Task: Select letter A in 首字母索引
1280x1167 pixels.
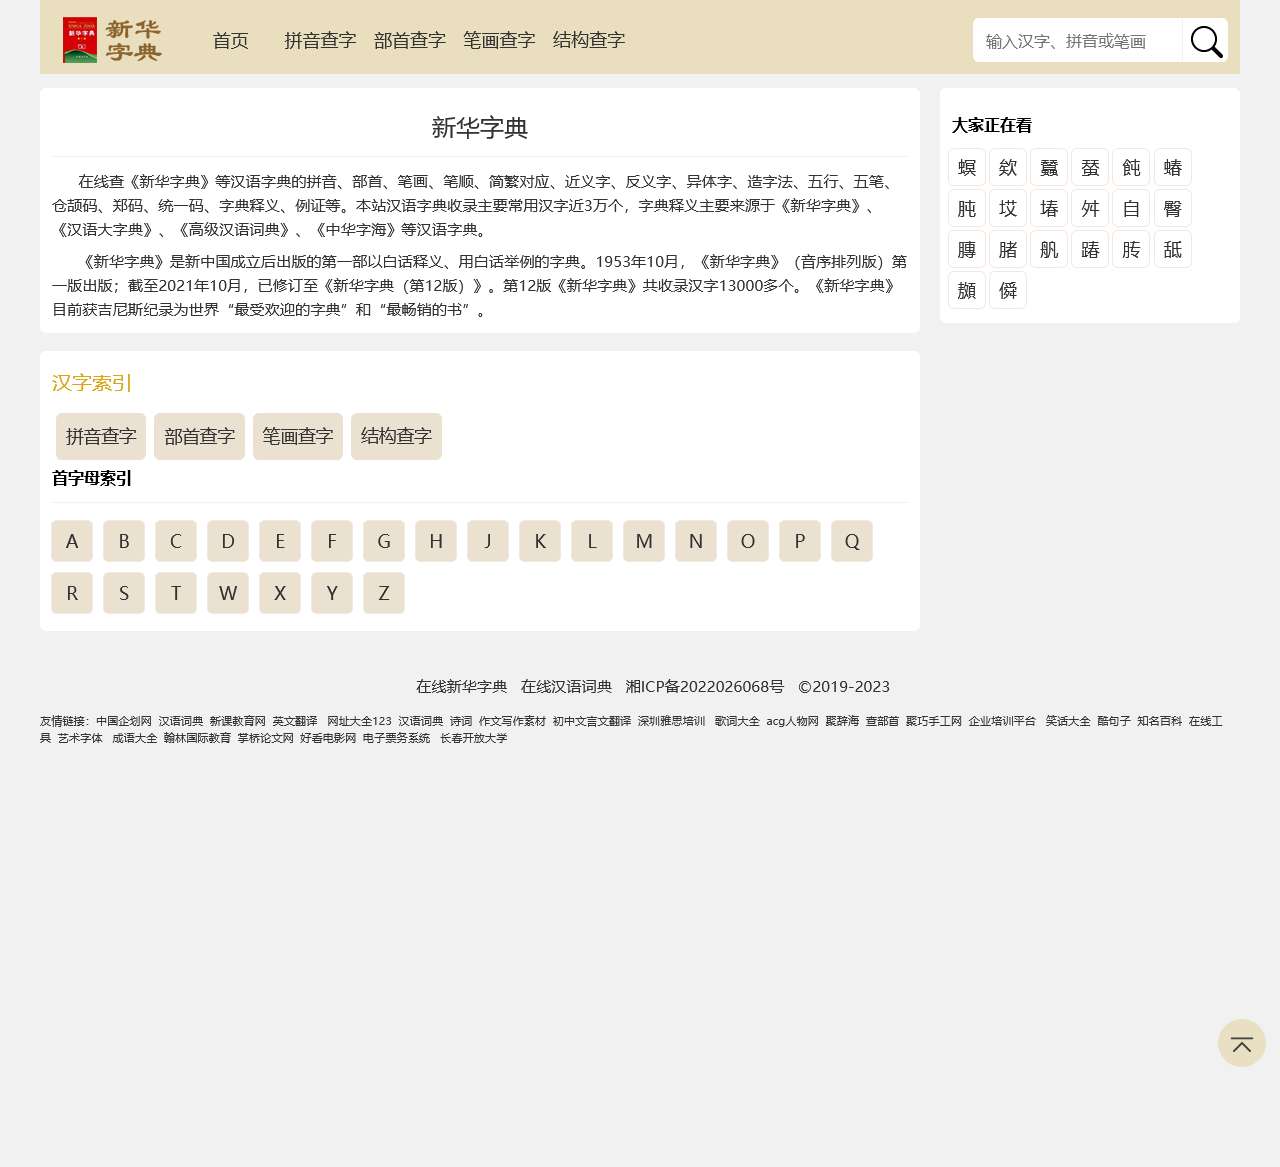Action: pos(72,541)
